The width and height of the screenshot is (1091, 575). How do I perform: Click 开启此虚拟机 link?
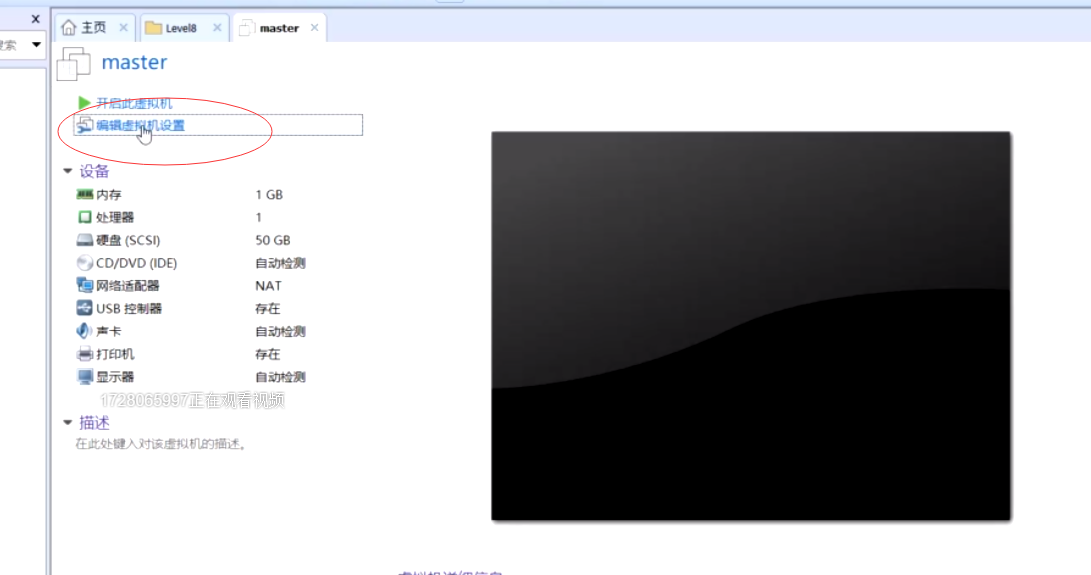pyautogui.click(x=134, y=103)
